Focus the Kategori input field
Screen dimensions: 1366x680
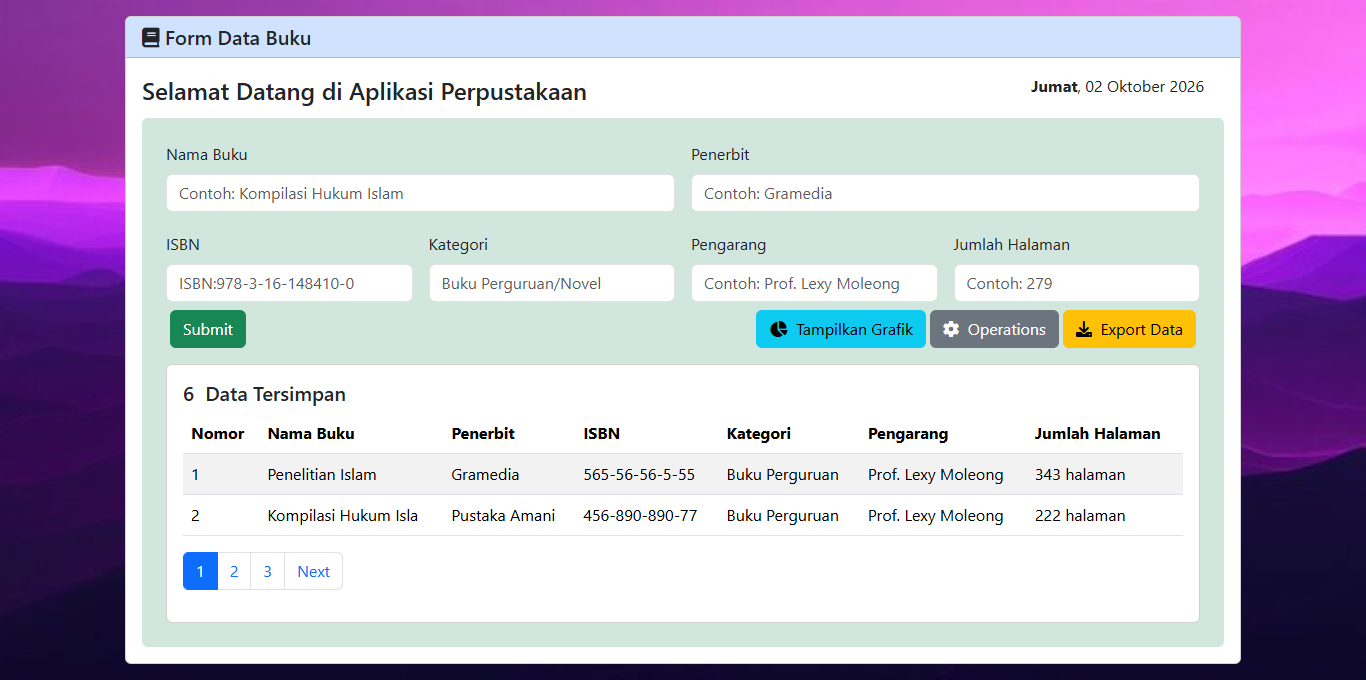pyautogui.click(x=552, y=283)
